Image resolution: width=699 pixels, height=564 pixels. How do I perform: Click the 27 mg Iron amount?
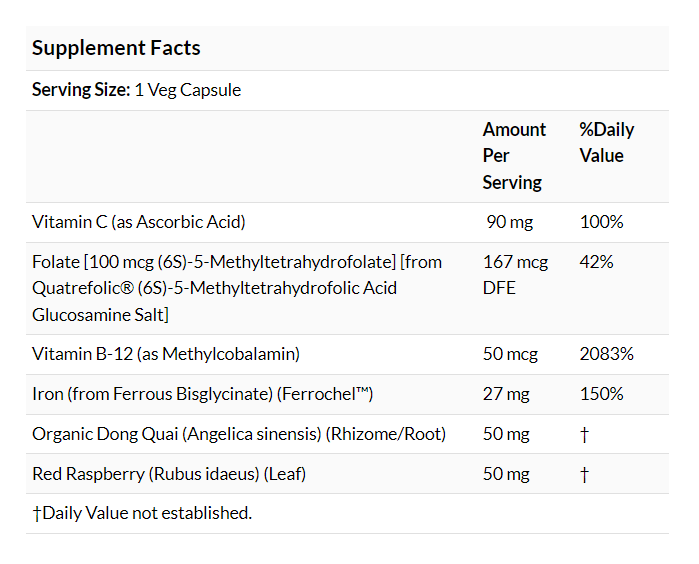506,394
